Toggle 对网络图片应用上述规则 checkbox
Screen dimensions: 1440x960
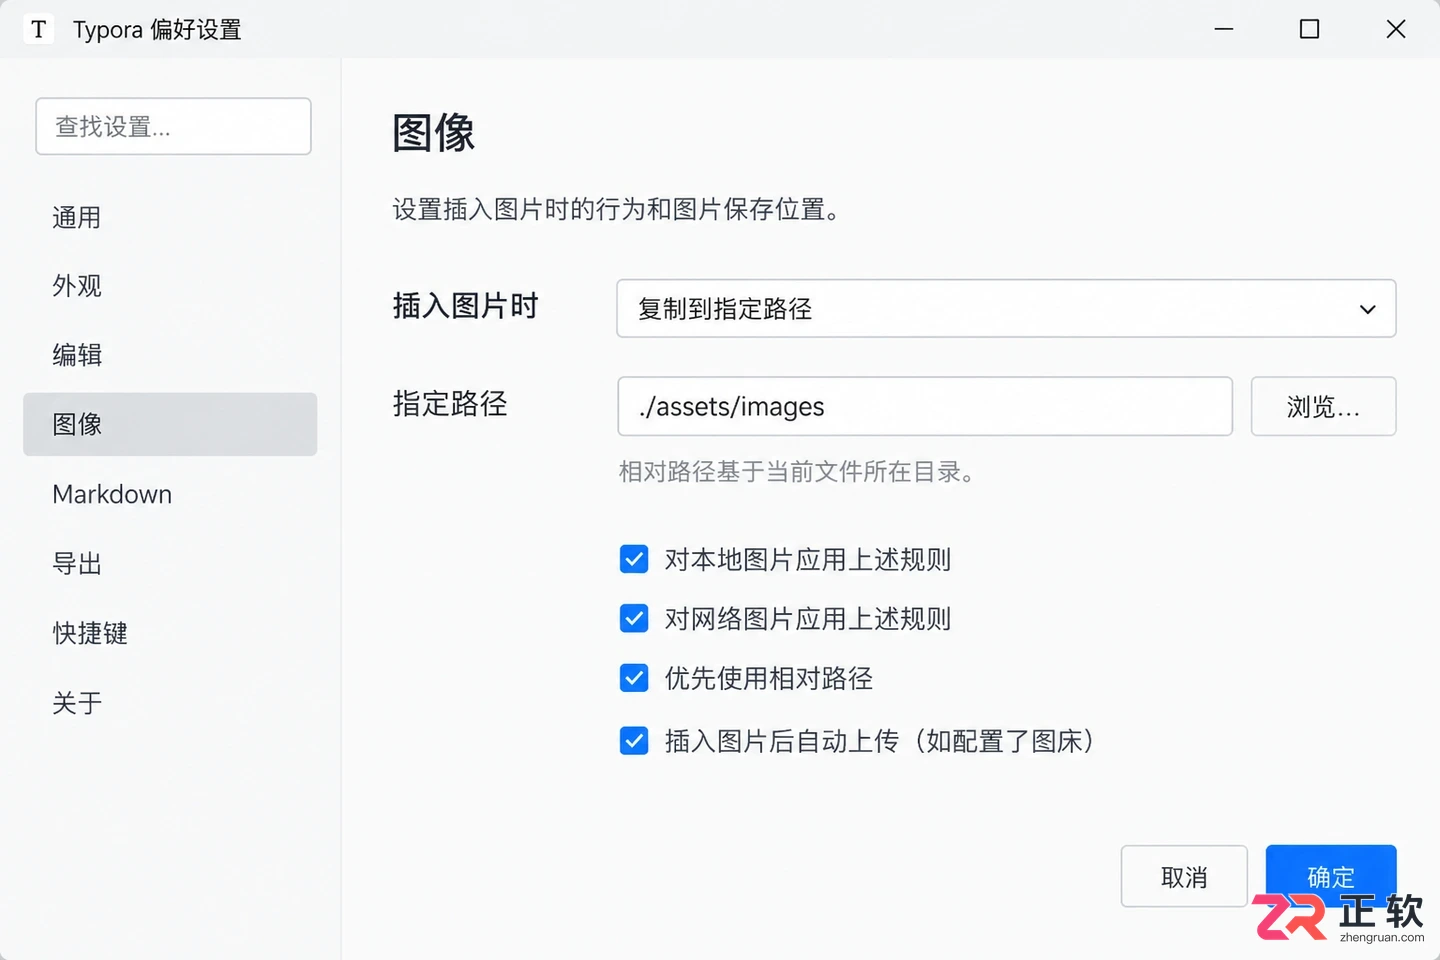(x=634, y=619)
